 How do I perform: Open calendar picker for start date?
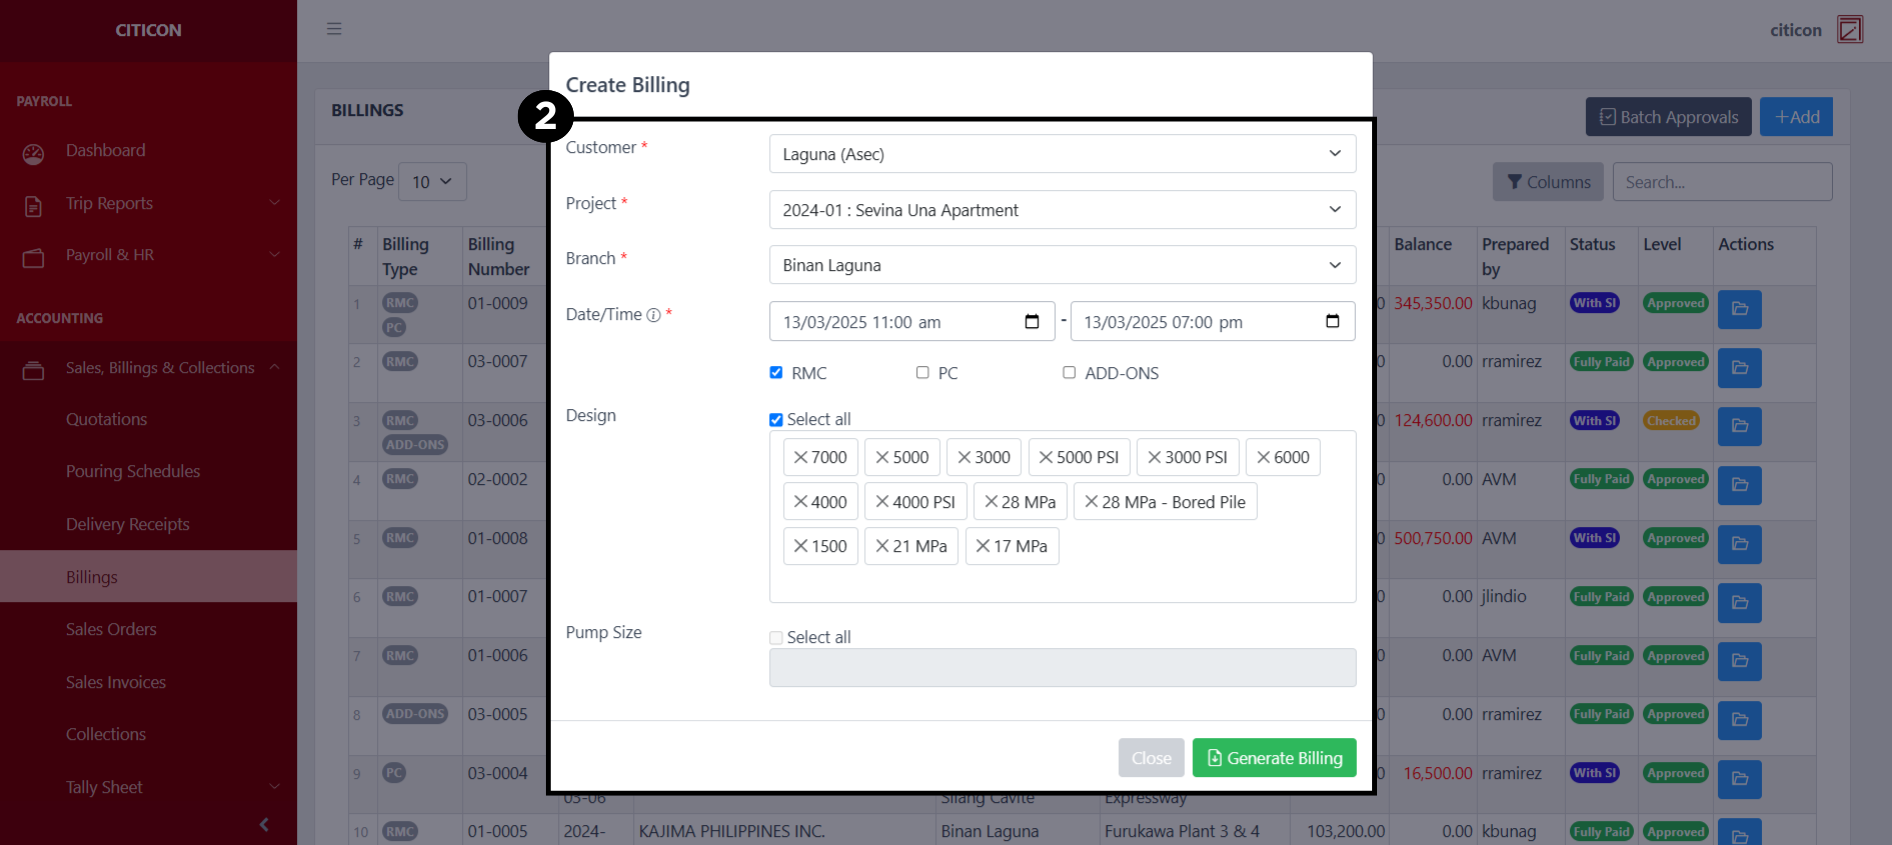(x=1032, y=321)
